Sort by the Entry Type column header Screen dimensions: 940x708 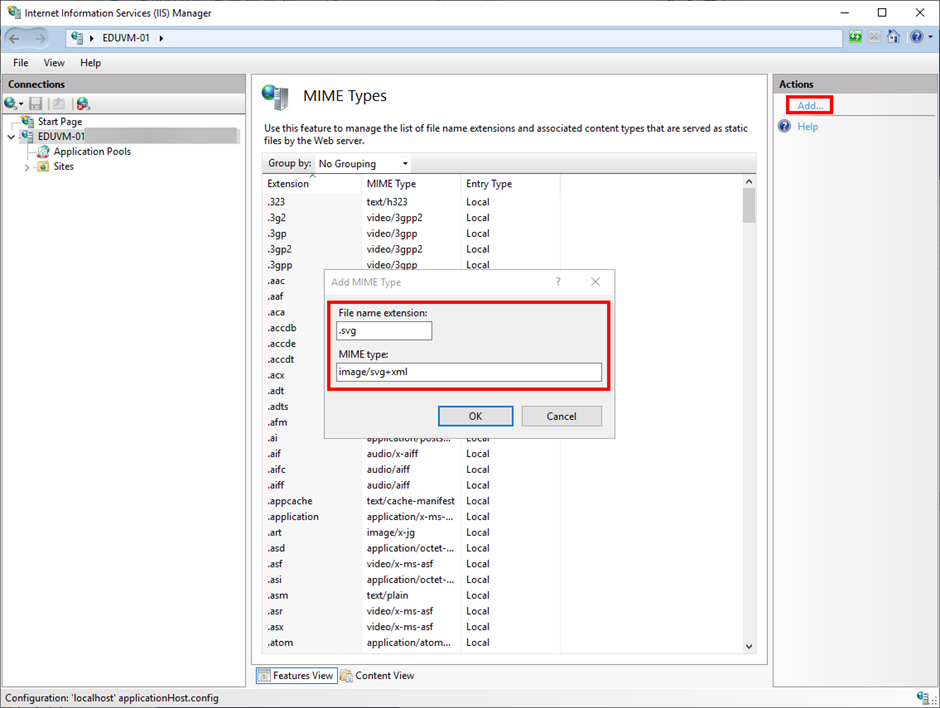tap(510, 183)
